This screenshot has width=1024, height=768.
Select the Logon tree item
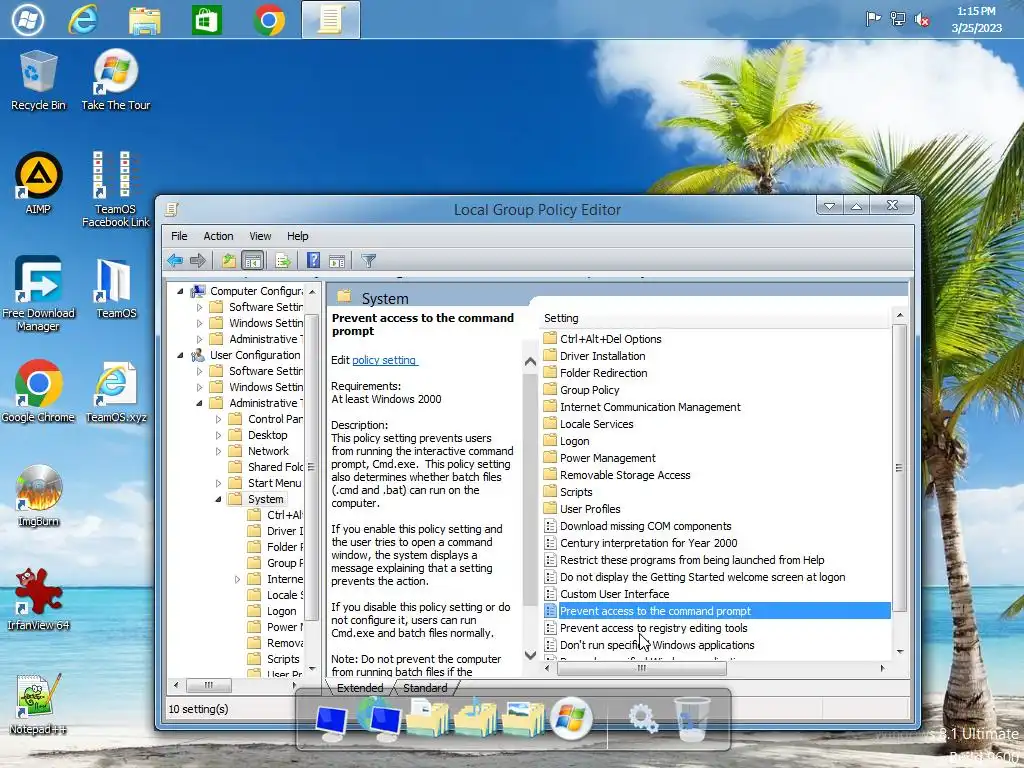pyautogui.click(x=281, y=611)
